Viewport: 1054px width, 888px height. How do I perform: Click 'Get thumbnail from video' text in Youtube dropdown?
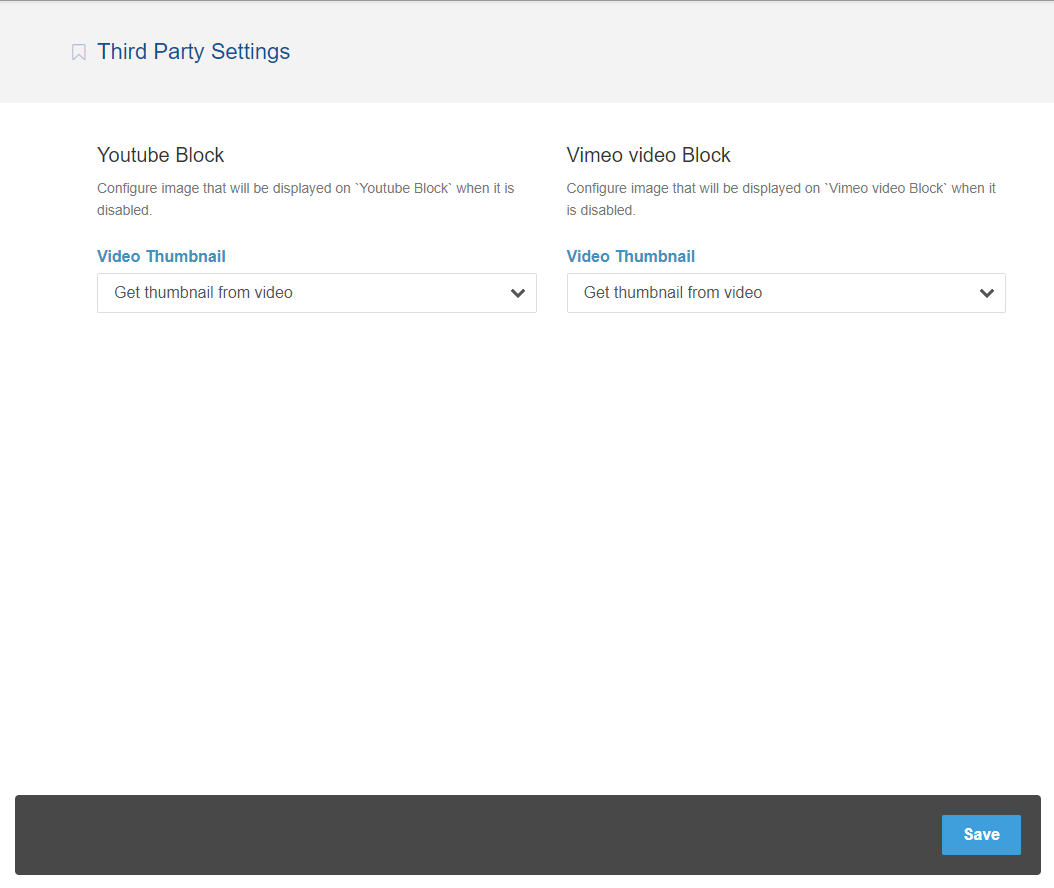tap(203, 293)
